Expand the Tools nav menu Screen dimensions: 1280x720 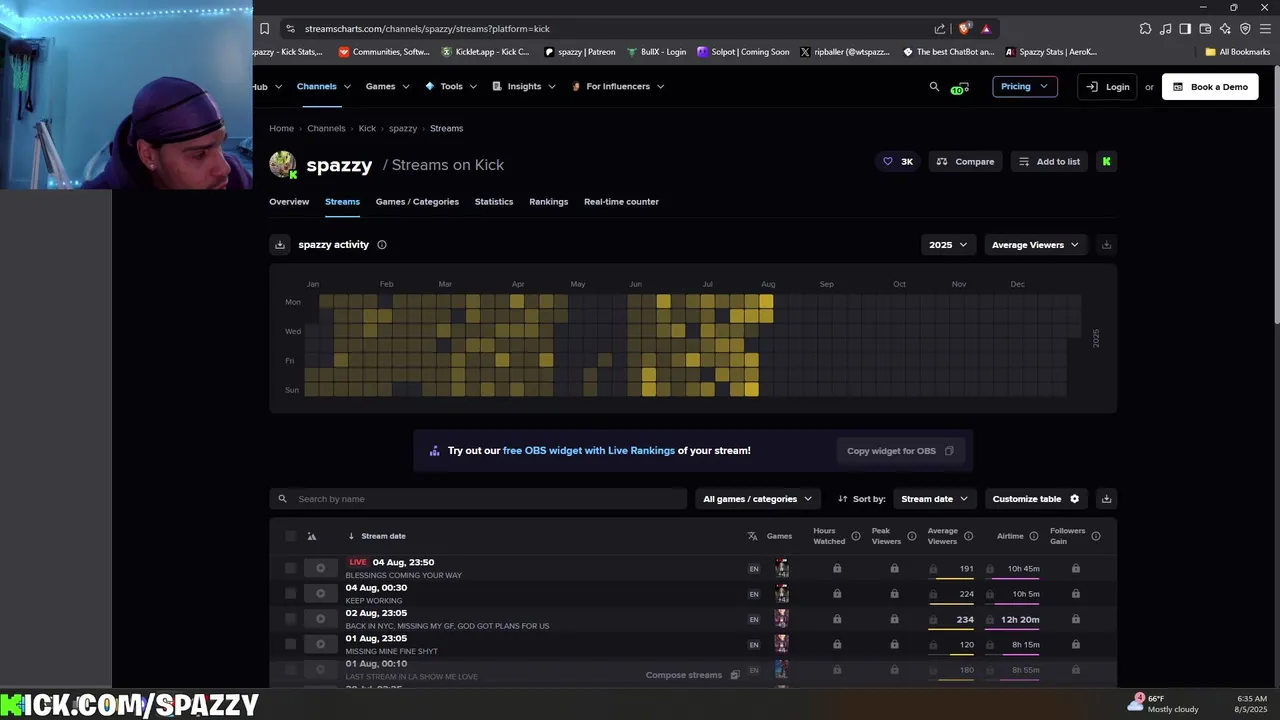(452, 87)
